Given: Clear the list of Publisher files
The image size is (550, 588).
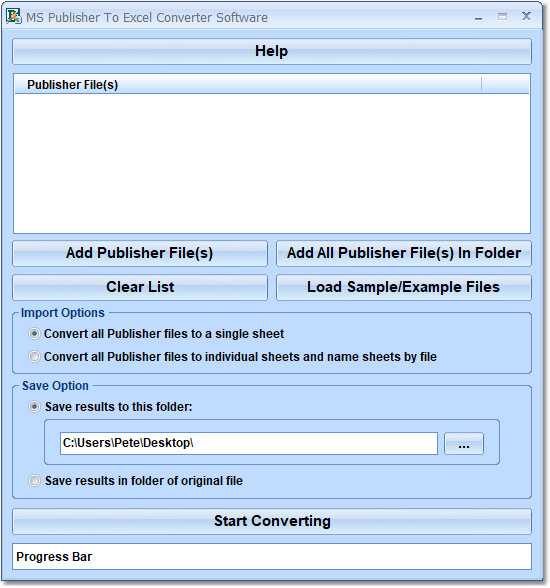Looking at the screenshot, I should (140, 288).
